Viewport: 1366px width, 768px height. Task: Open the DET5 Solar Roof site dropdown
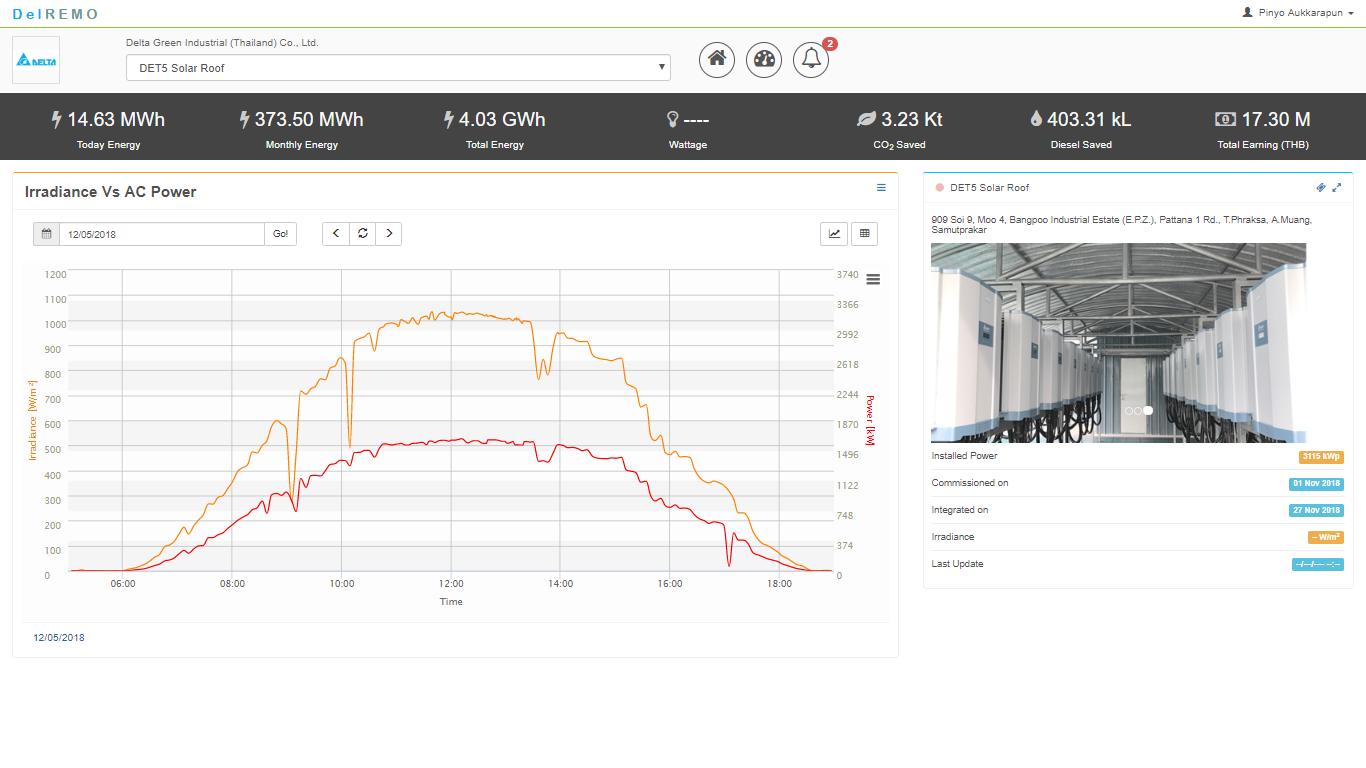398,68
